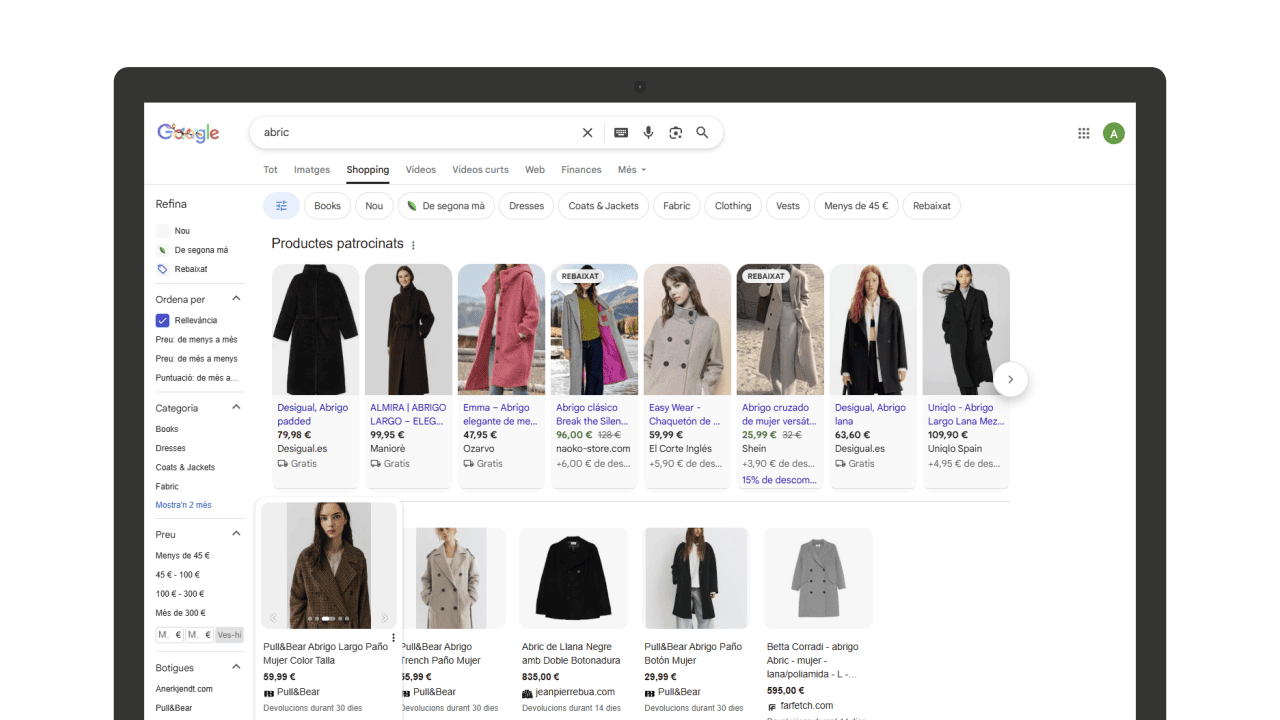The height and width of the screenshot is (720, 1280).
Task: Select the Coats & Jackets chip
Action: click(603, 206)
